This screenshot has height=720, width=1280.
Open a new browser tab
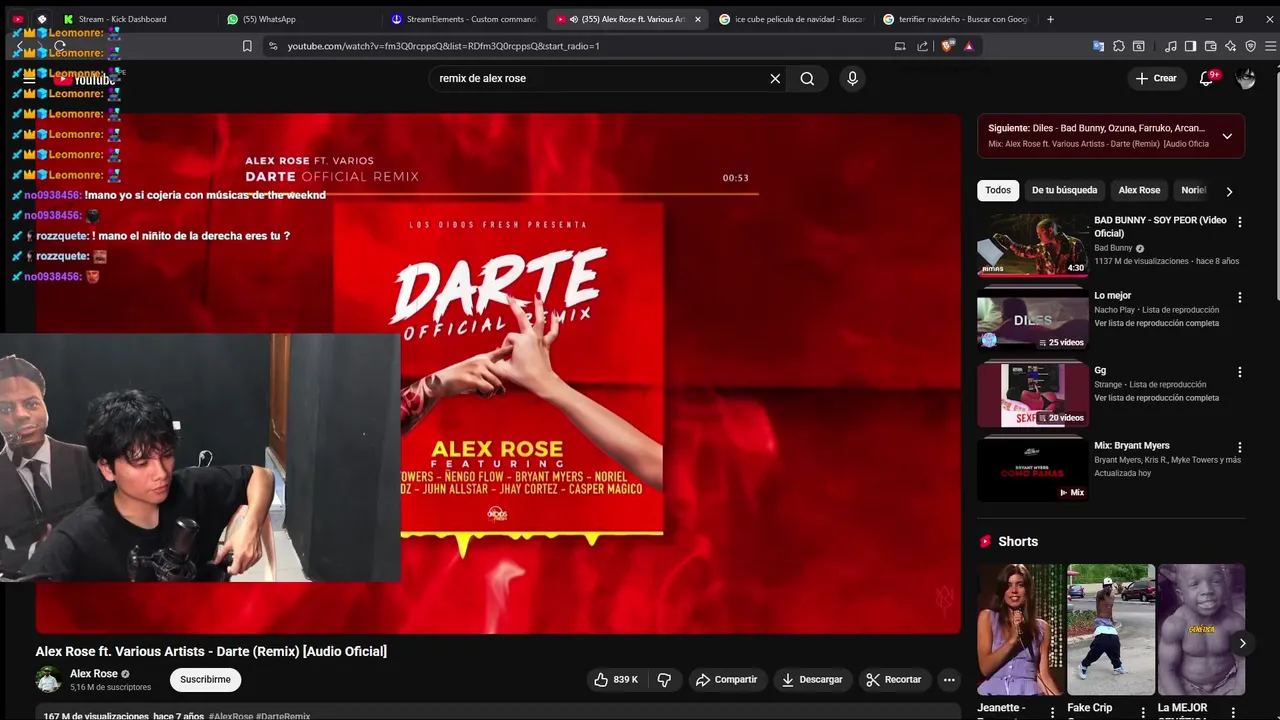[1050, 19]
